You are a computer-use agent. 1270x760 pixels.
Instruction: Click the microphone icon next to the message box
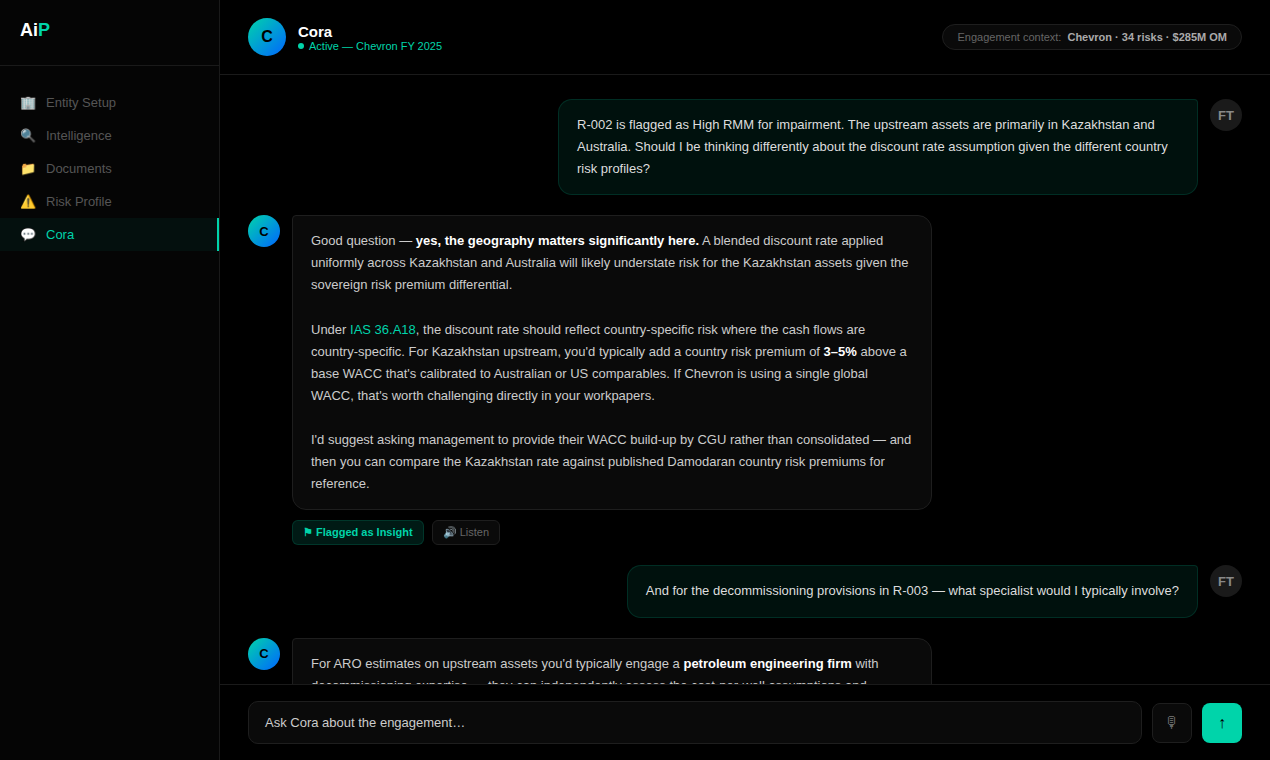click(1171, 722)
